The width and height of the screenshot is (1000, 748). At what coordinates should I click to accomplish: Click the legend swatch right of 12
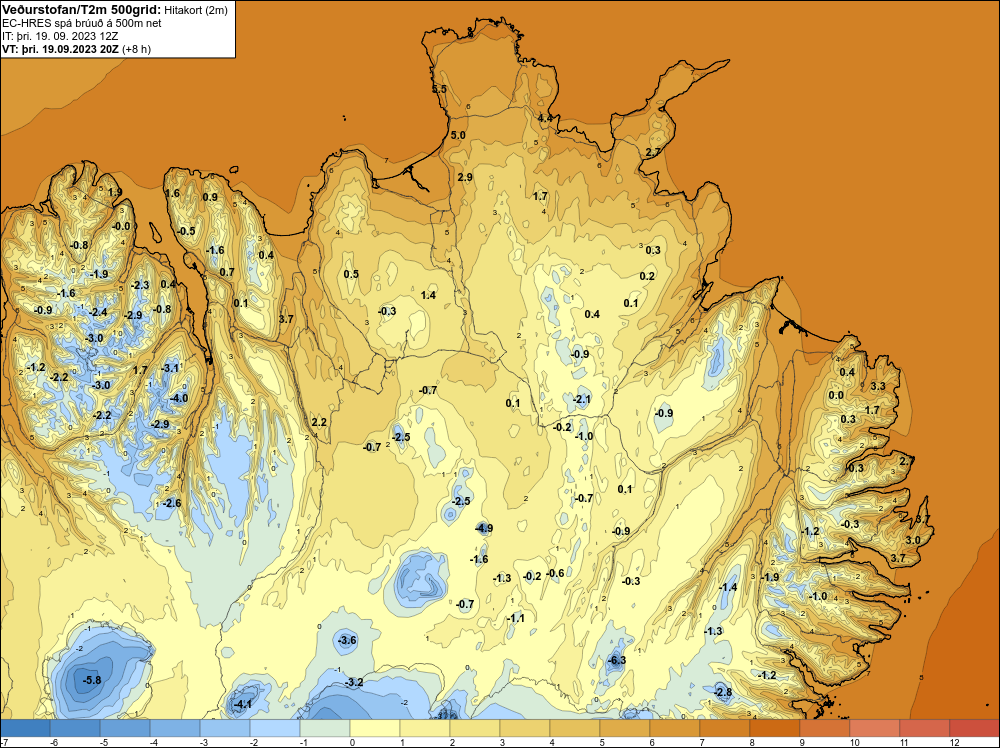pos(974,728)
